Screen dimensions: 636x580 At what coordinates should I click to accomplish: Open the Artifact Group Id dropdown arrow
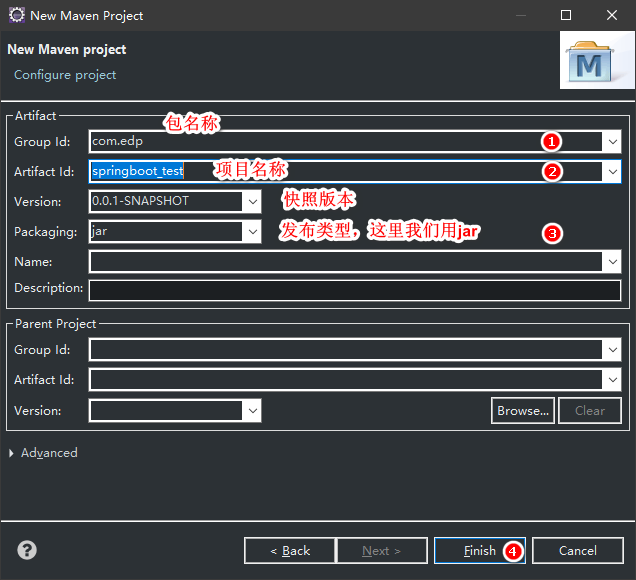pos(612,142)
